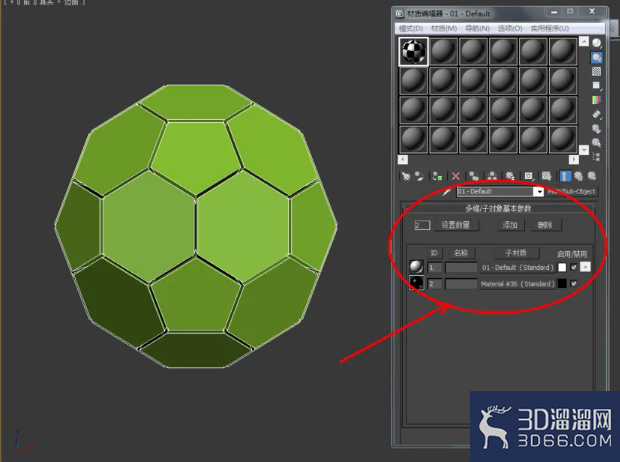620x462 pixels.
Task: Click the ID field showing 1
Action: 435,268
